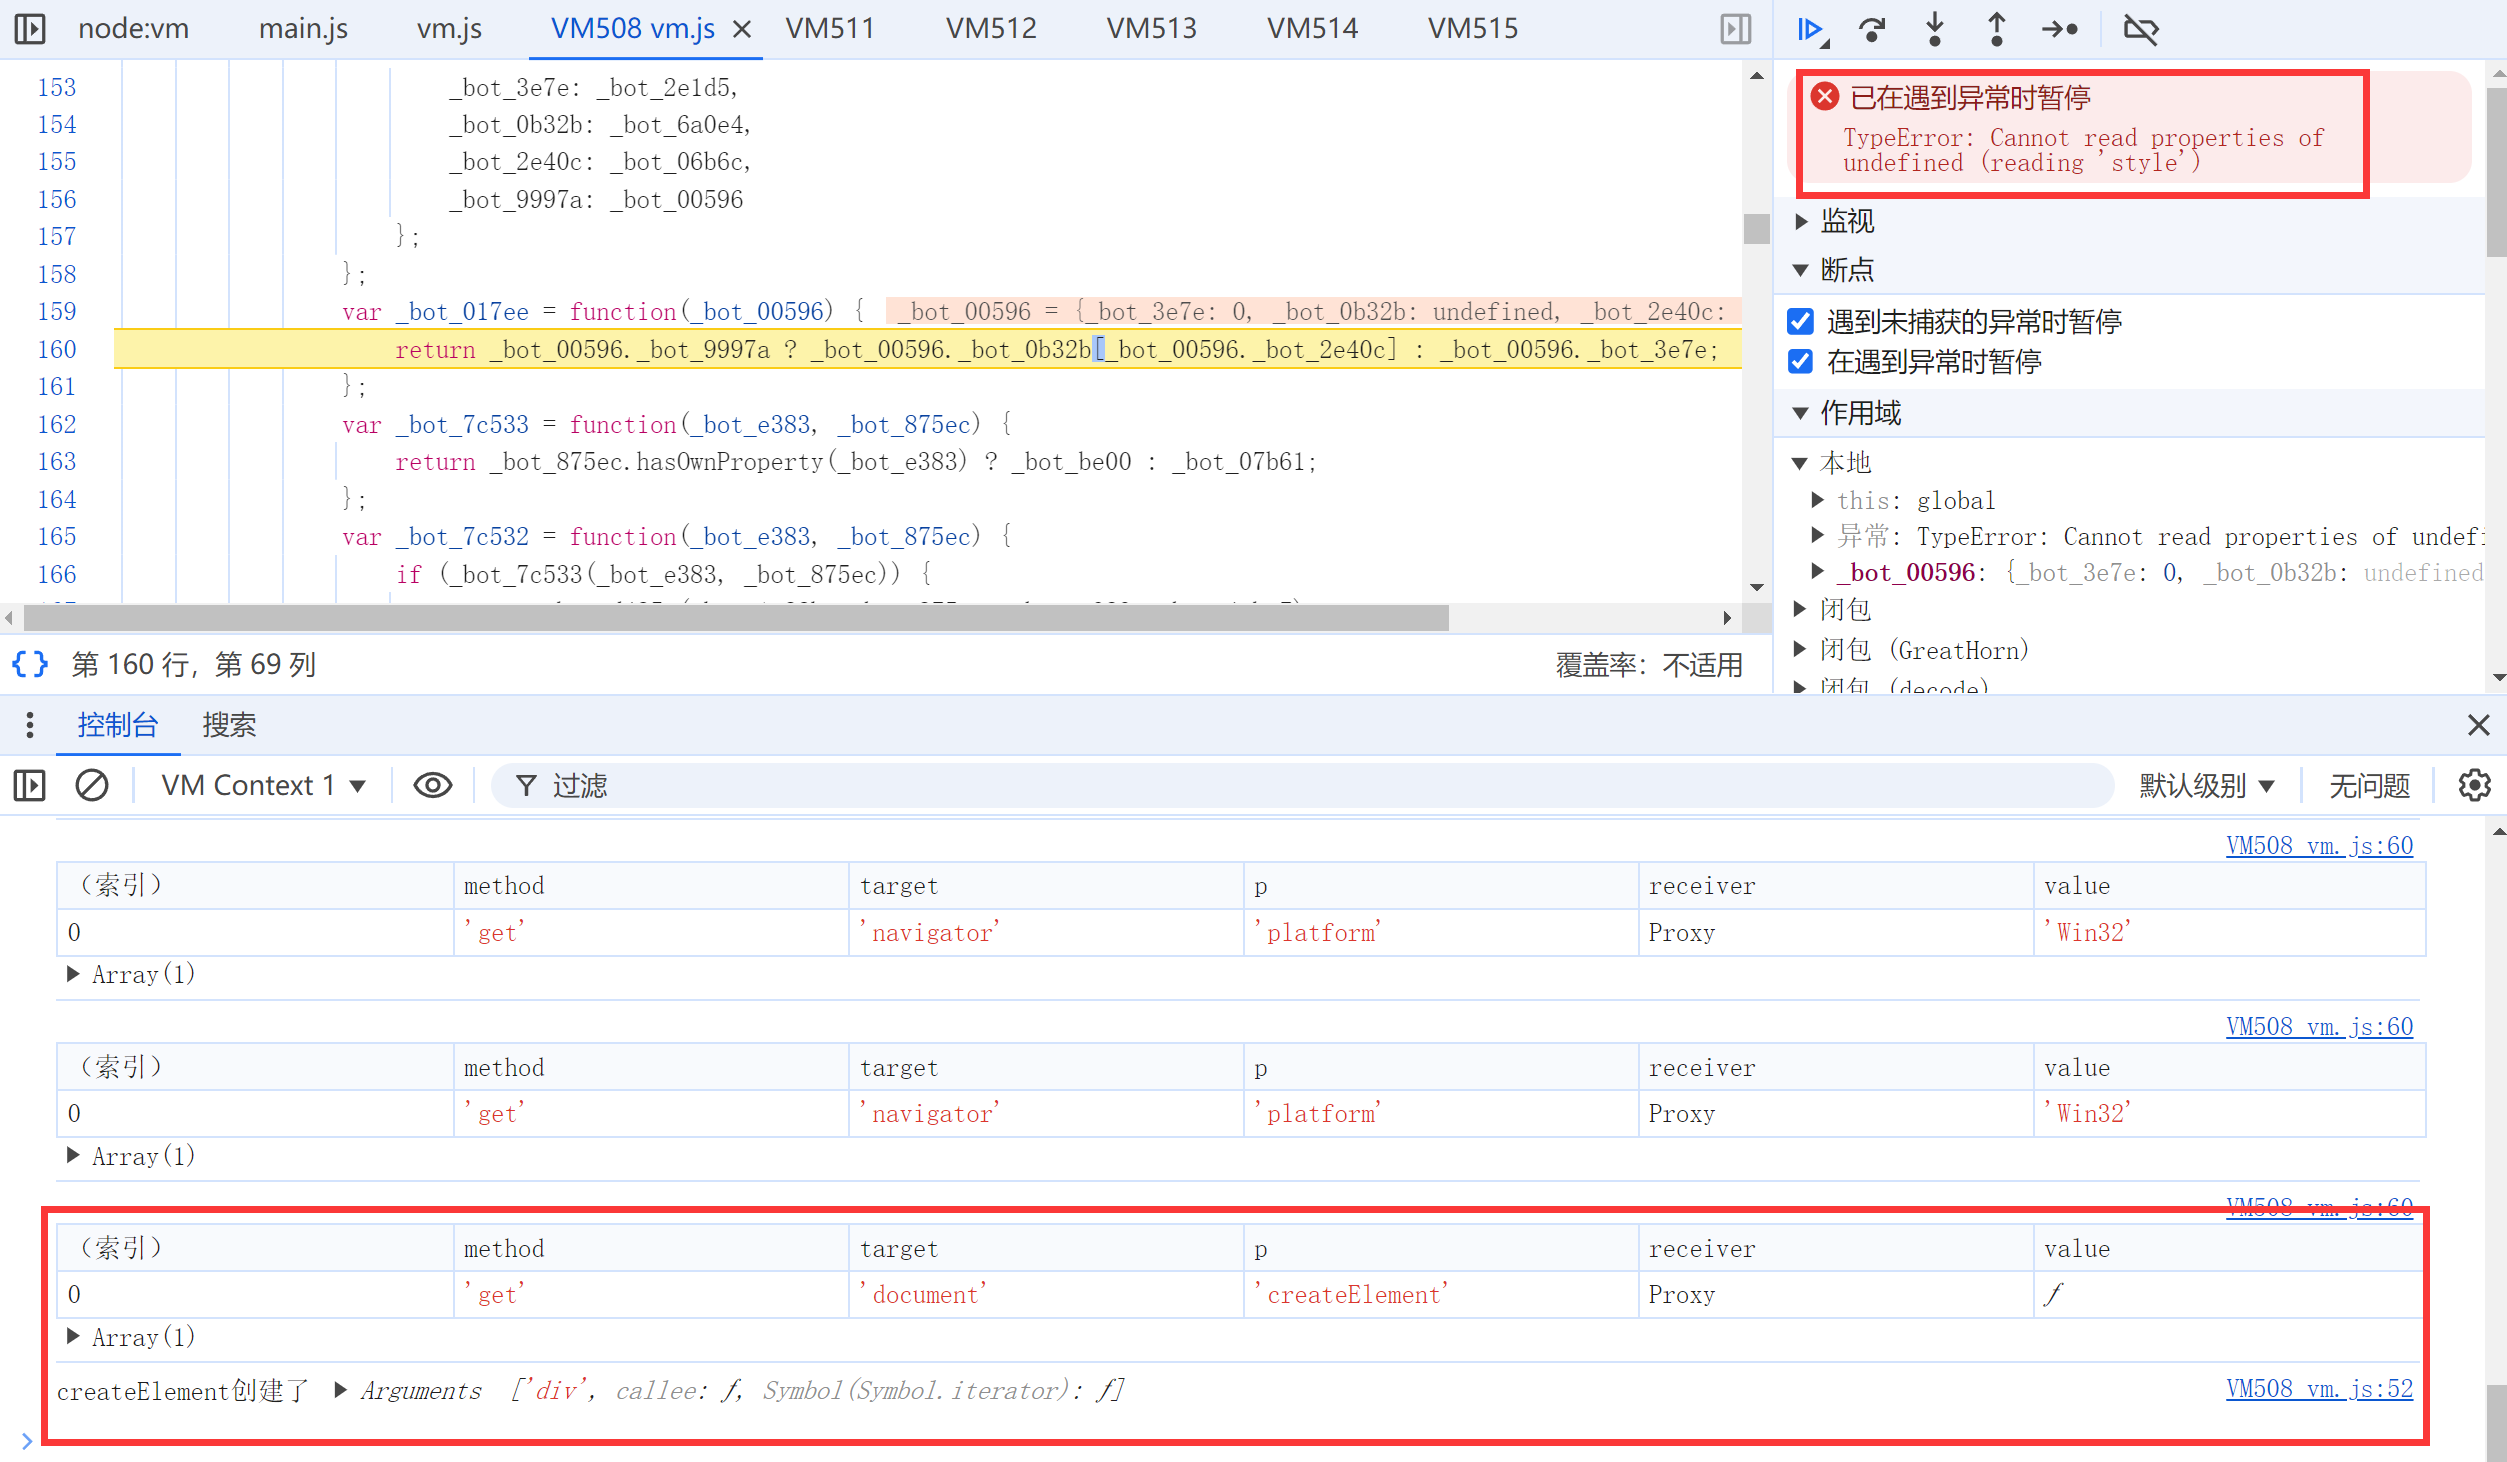This screenshot has width=2507, height=1462.
Task: Click Step over next function call
Action: click(x=1872, y=29)
